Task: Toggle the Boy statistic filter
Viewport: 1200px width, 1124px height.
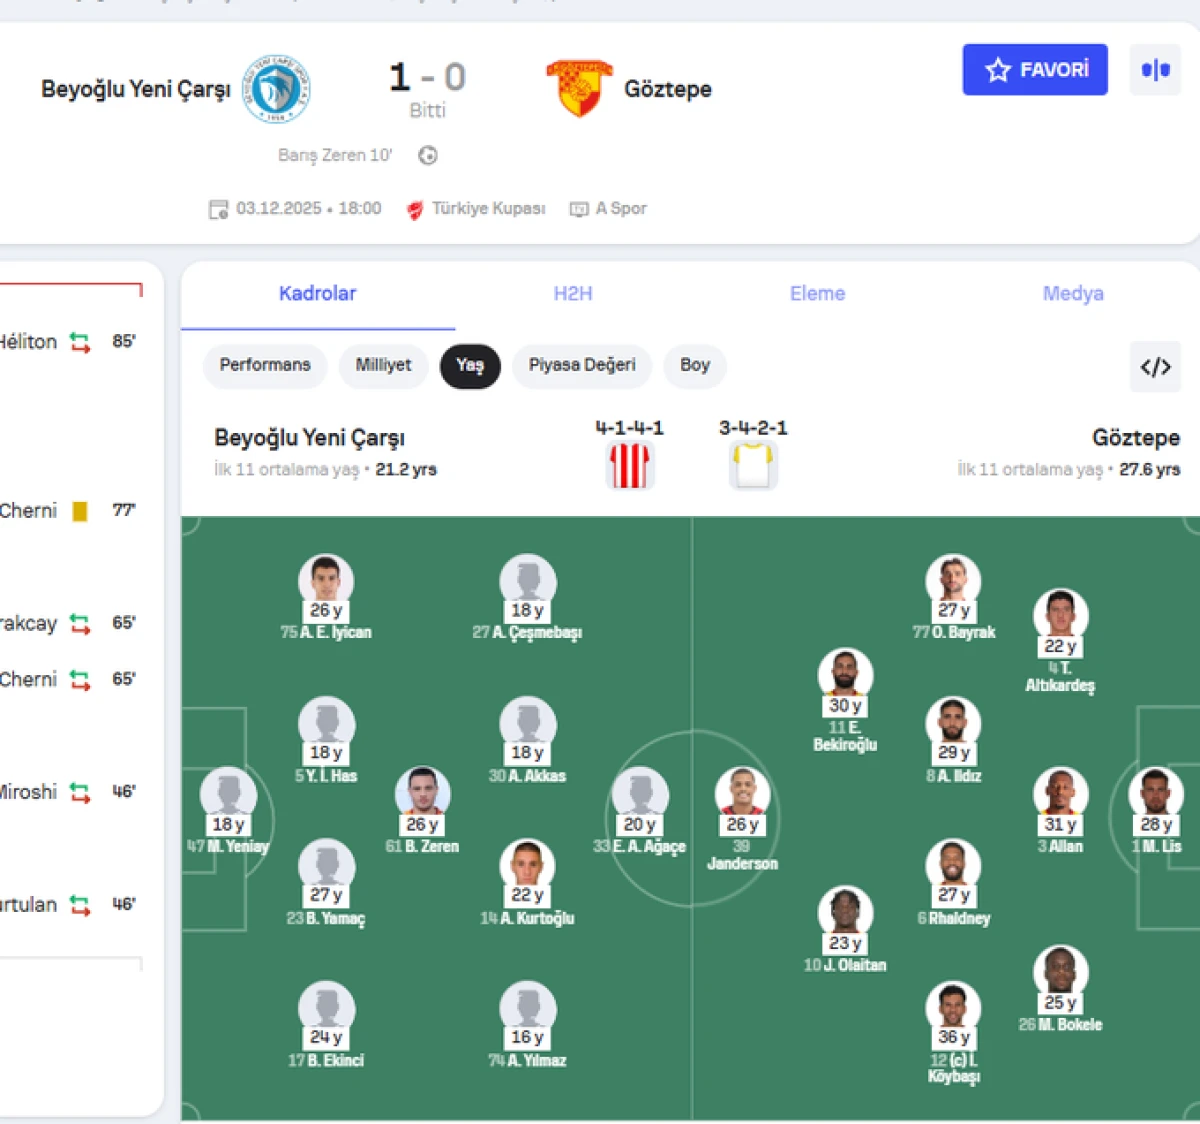Action: pos(694,366)
